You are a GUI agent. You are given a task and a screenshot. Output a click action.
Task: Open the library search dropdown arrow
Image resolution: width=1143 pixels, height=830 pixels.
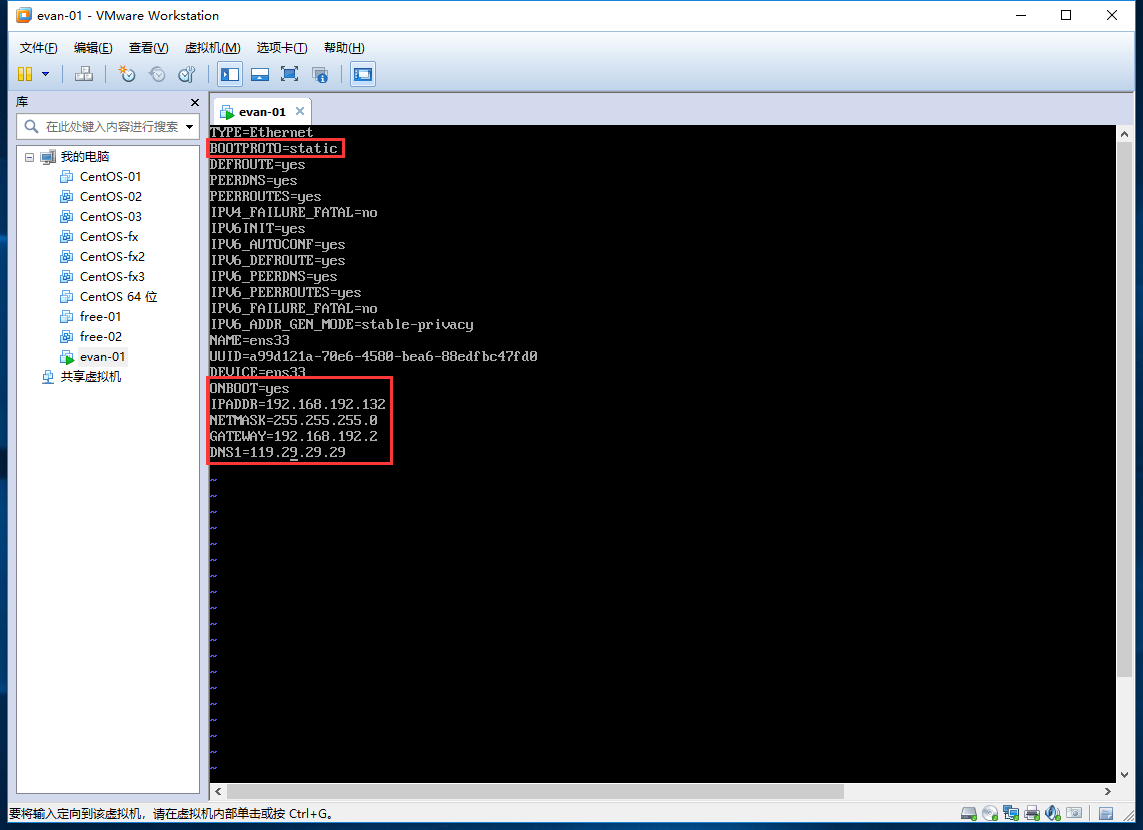[190, 127]
